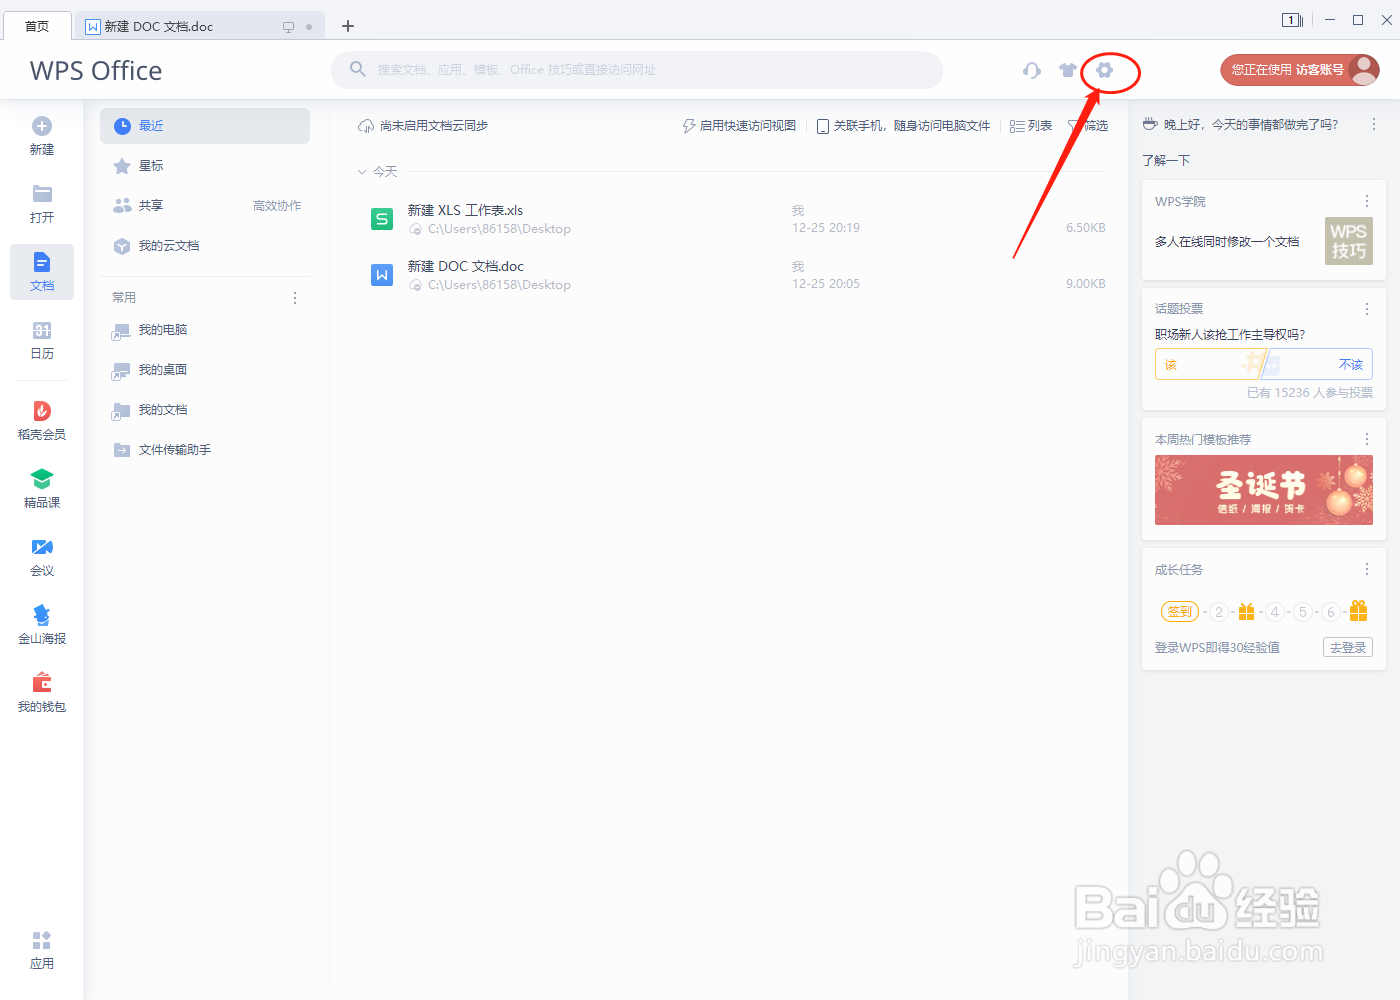Open the 应用 apps grid icon

point(42,940)
